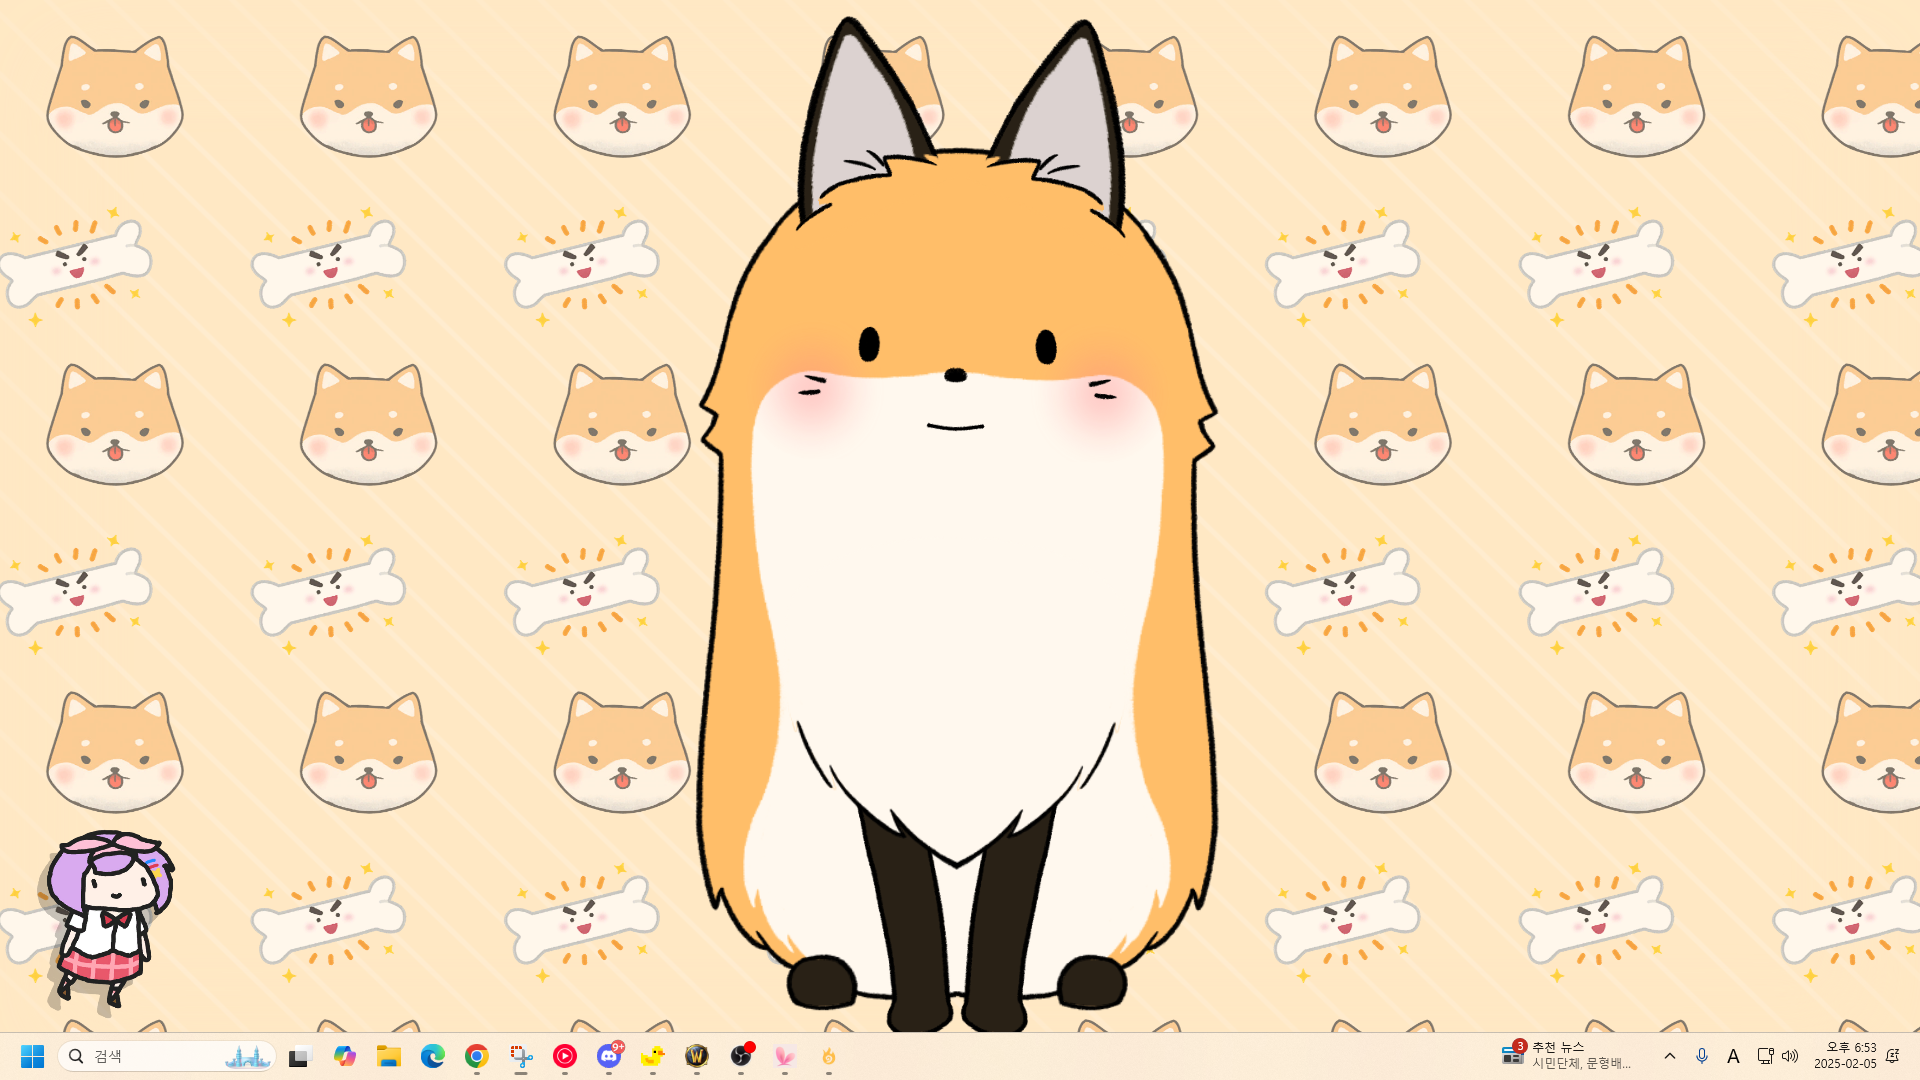
Task: Toggle the microphone tray indicator
Action: pos(1702,1056)
